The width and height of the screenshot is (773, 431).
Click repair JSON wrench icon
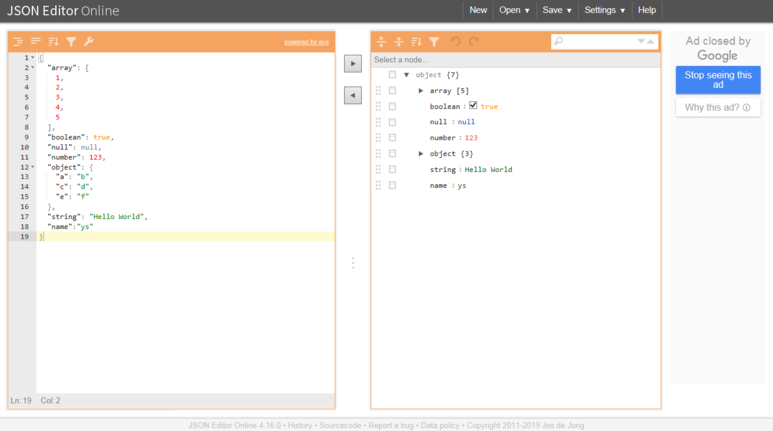(x=89, y=42)
